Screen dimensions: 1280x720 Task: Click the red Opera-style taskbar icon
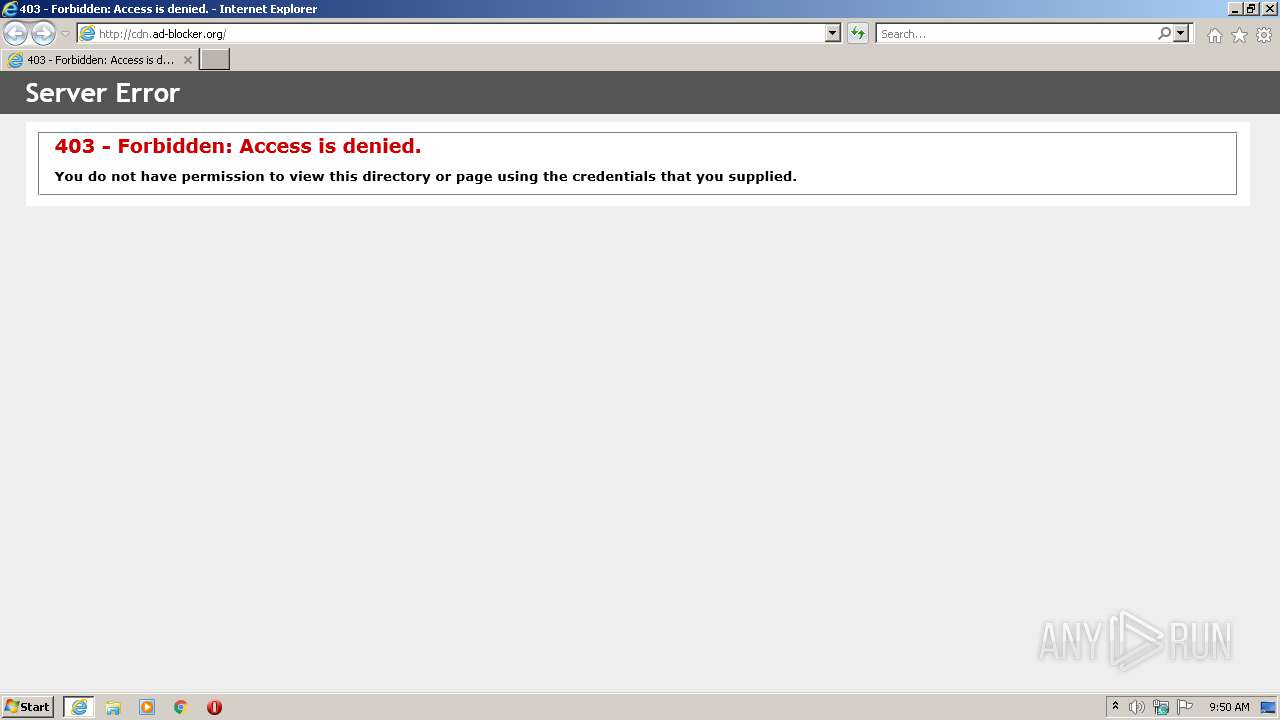(x=214, y=707)
